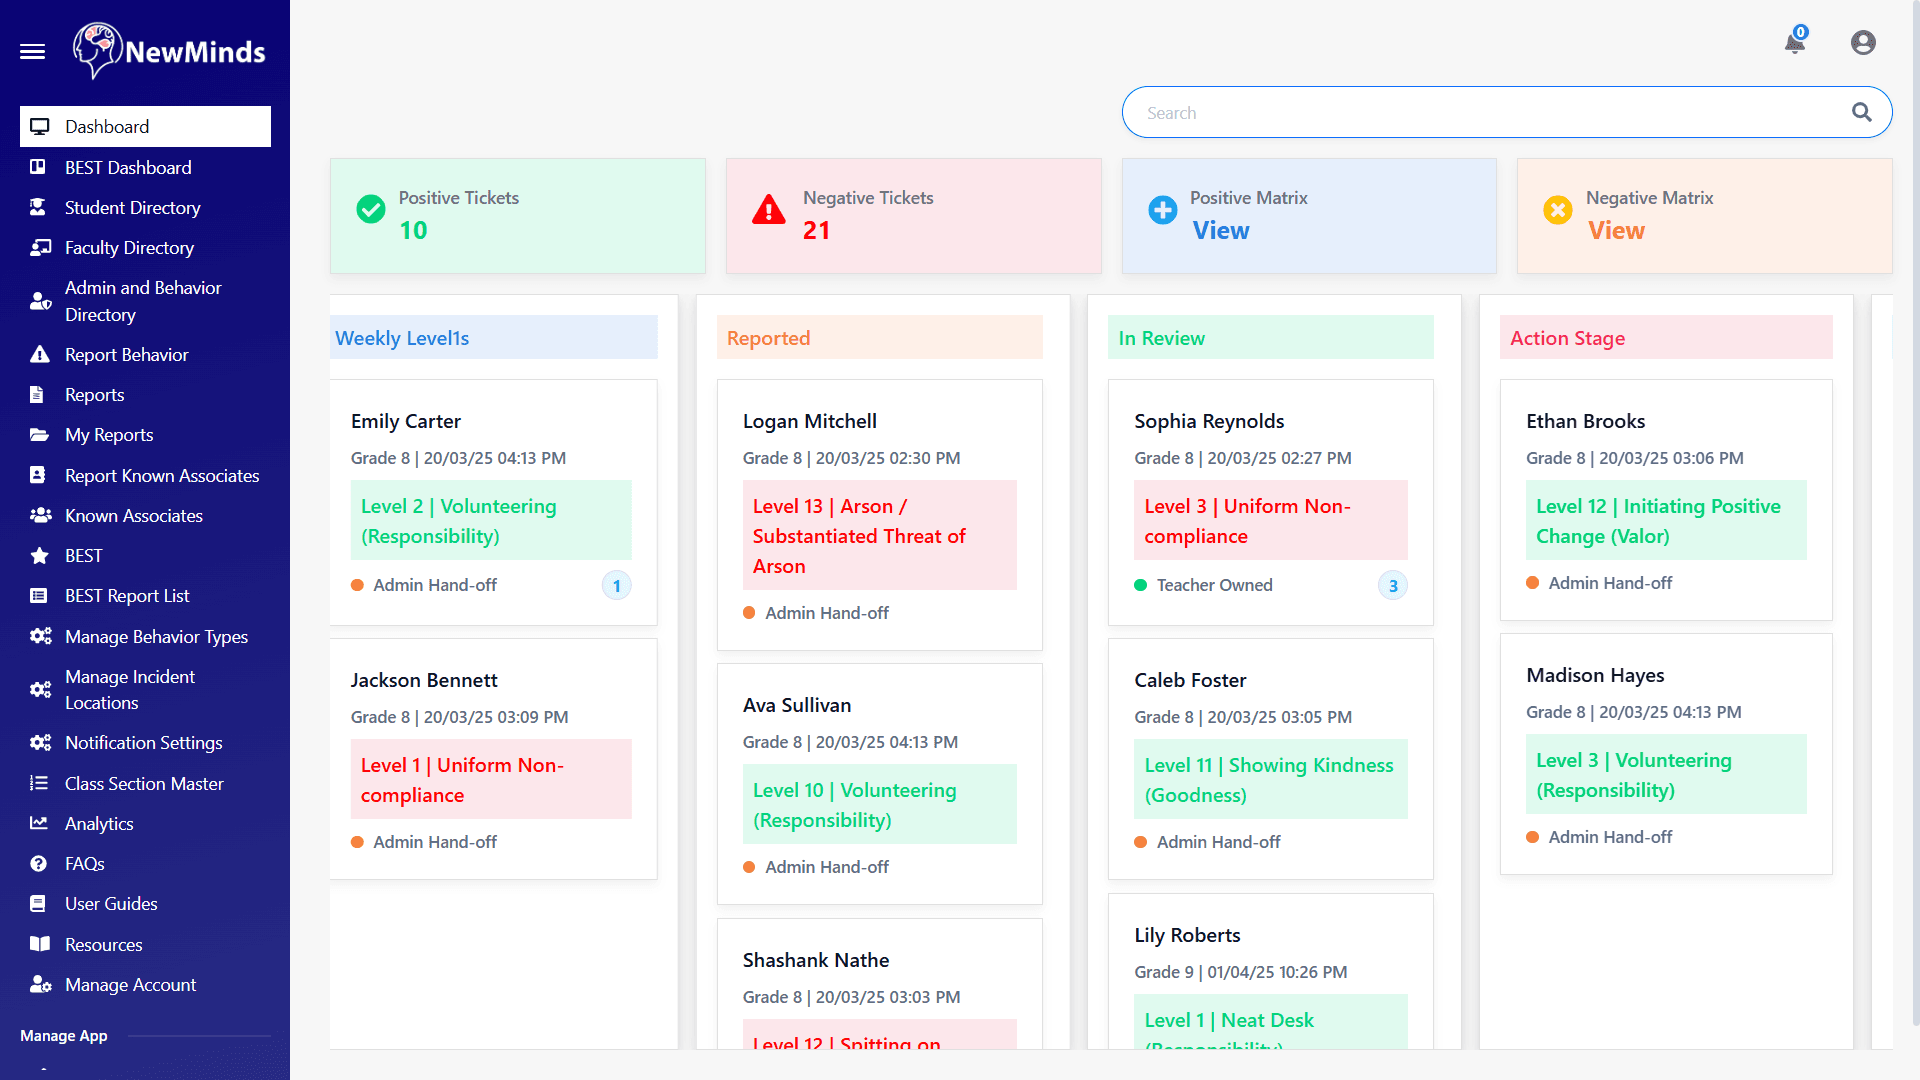Click the user profile avatar icon
This screenshot has width=1920, height=1080.
click(1862, 43)
